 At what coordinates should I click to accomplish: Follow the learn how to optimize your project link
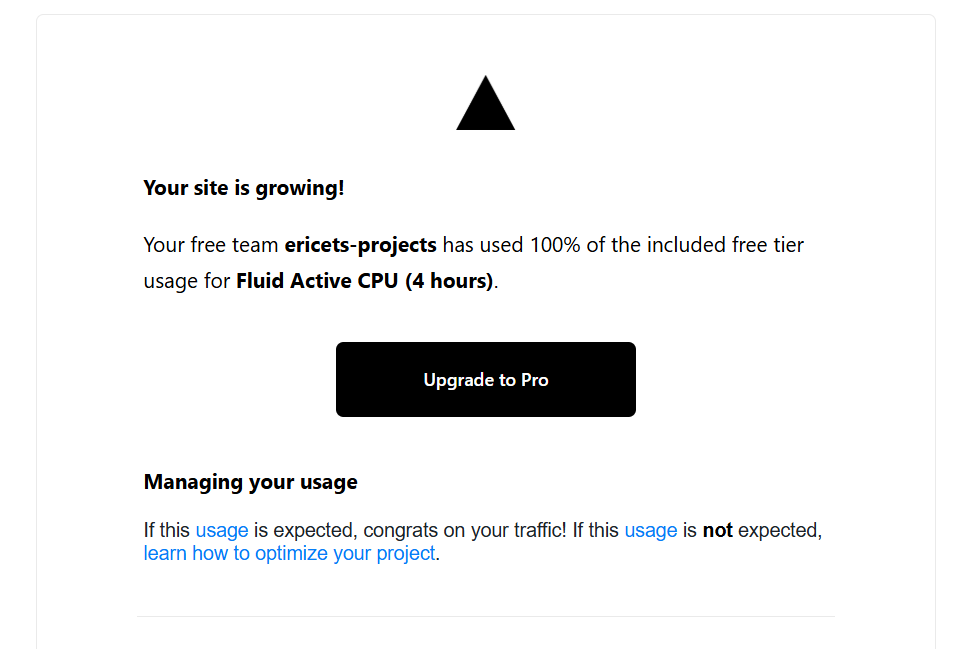pos(290,553)
